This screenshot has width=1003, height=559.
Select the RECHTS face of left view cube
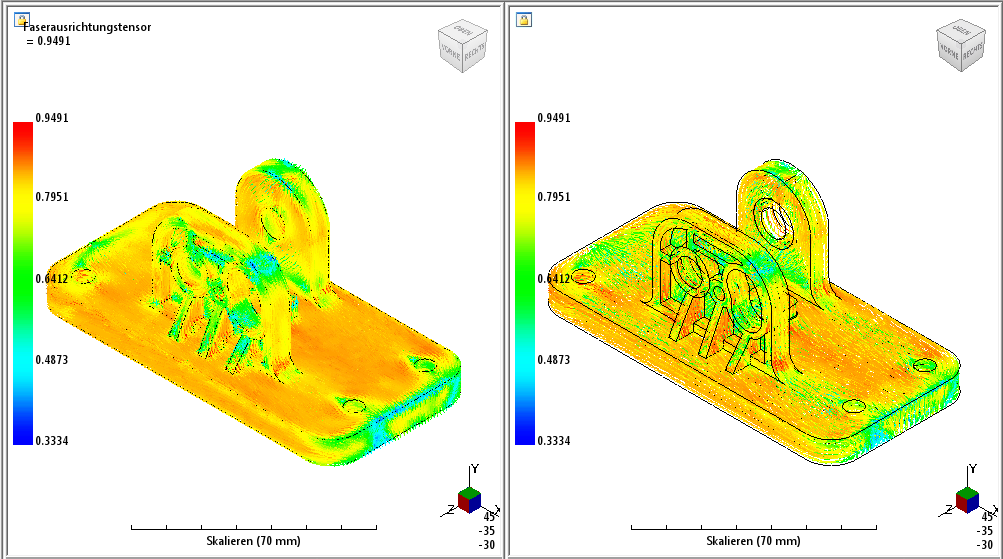point(474,52)
